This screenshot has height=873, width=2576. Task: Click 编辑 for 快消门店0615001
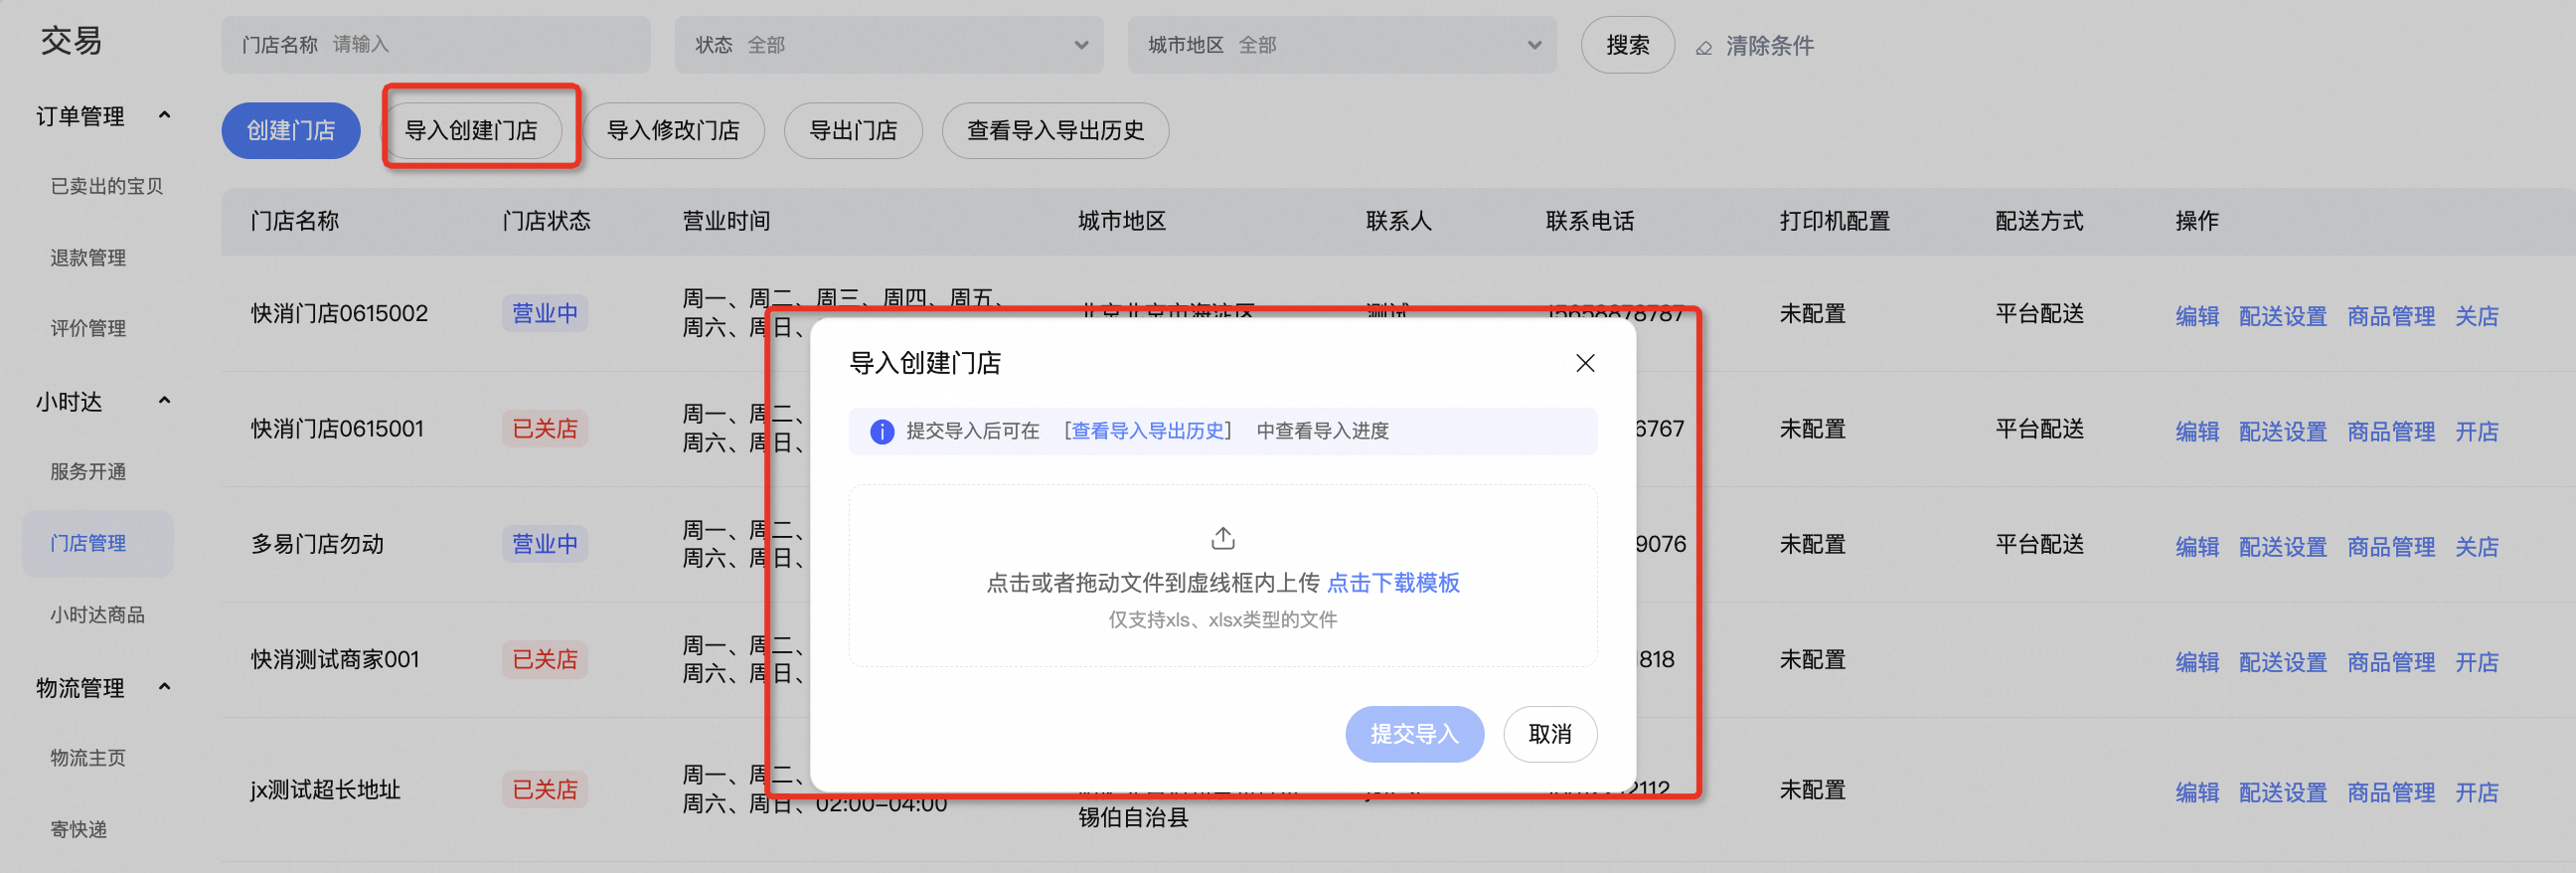(x=2197, y=431)
